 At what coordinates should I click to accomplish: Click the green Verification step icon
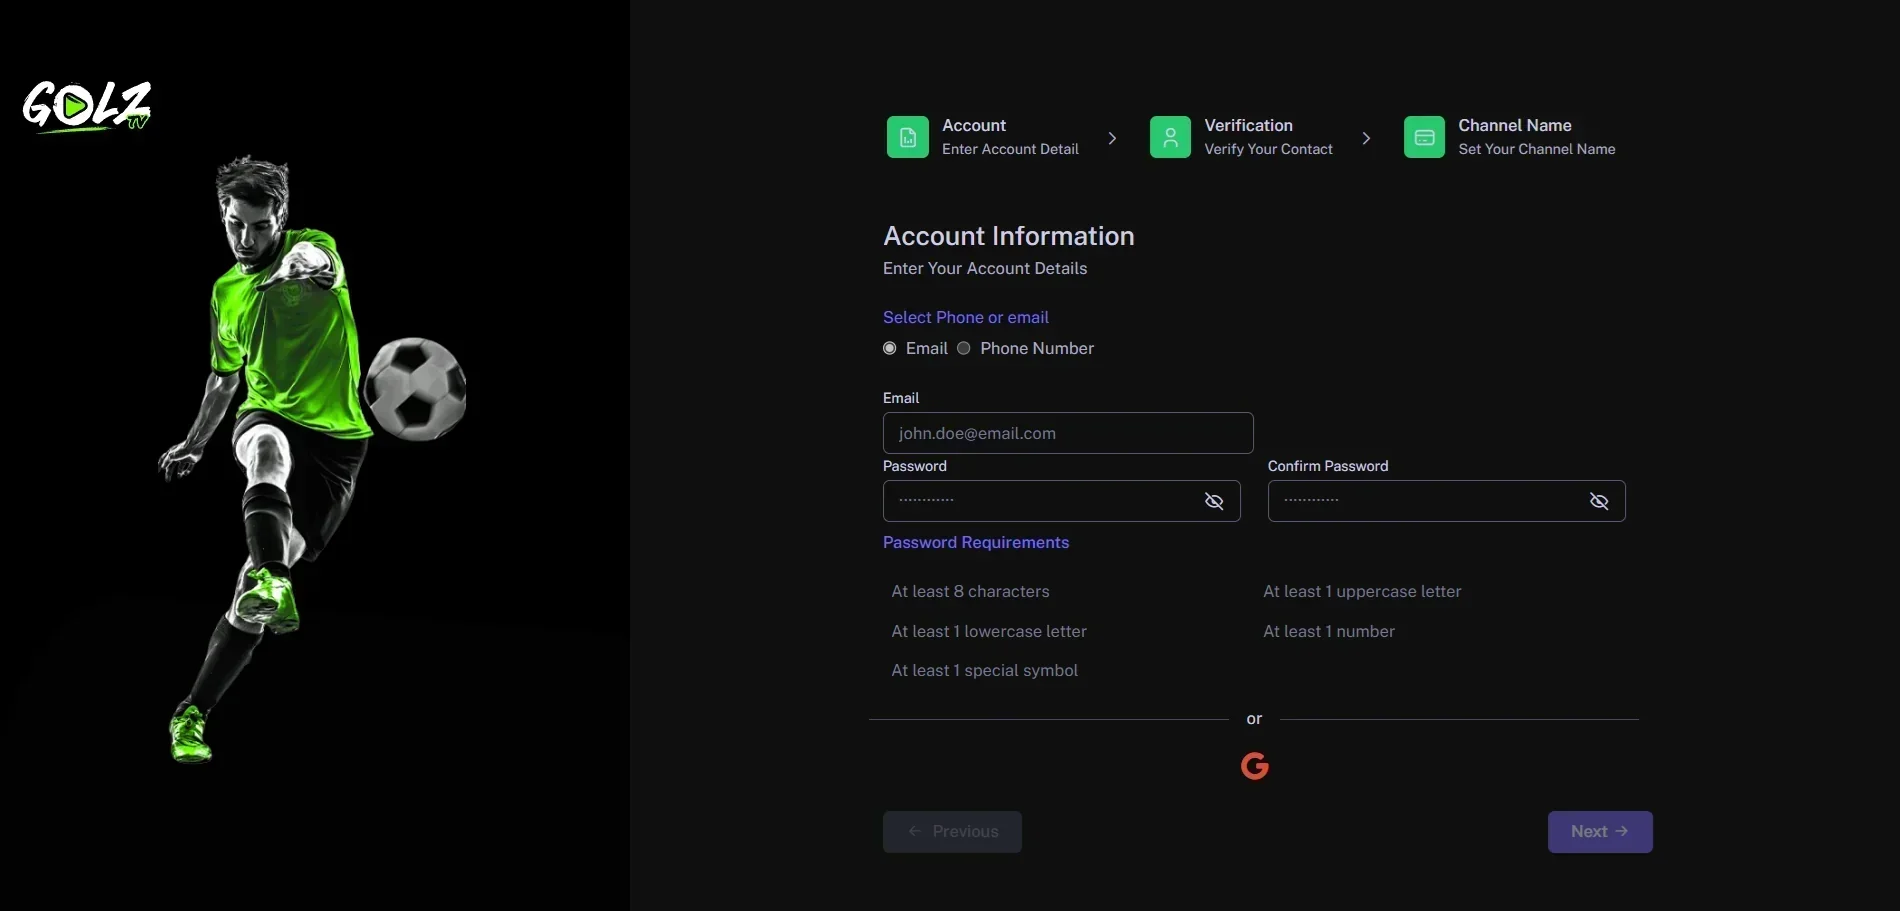1170,137
